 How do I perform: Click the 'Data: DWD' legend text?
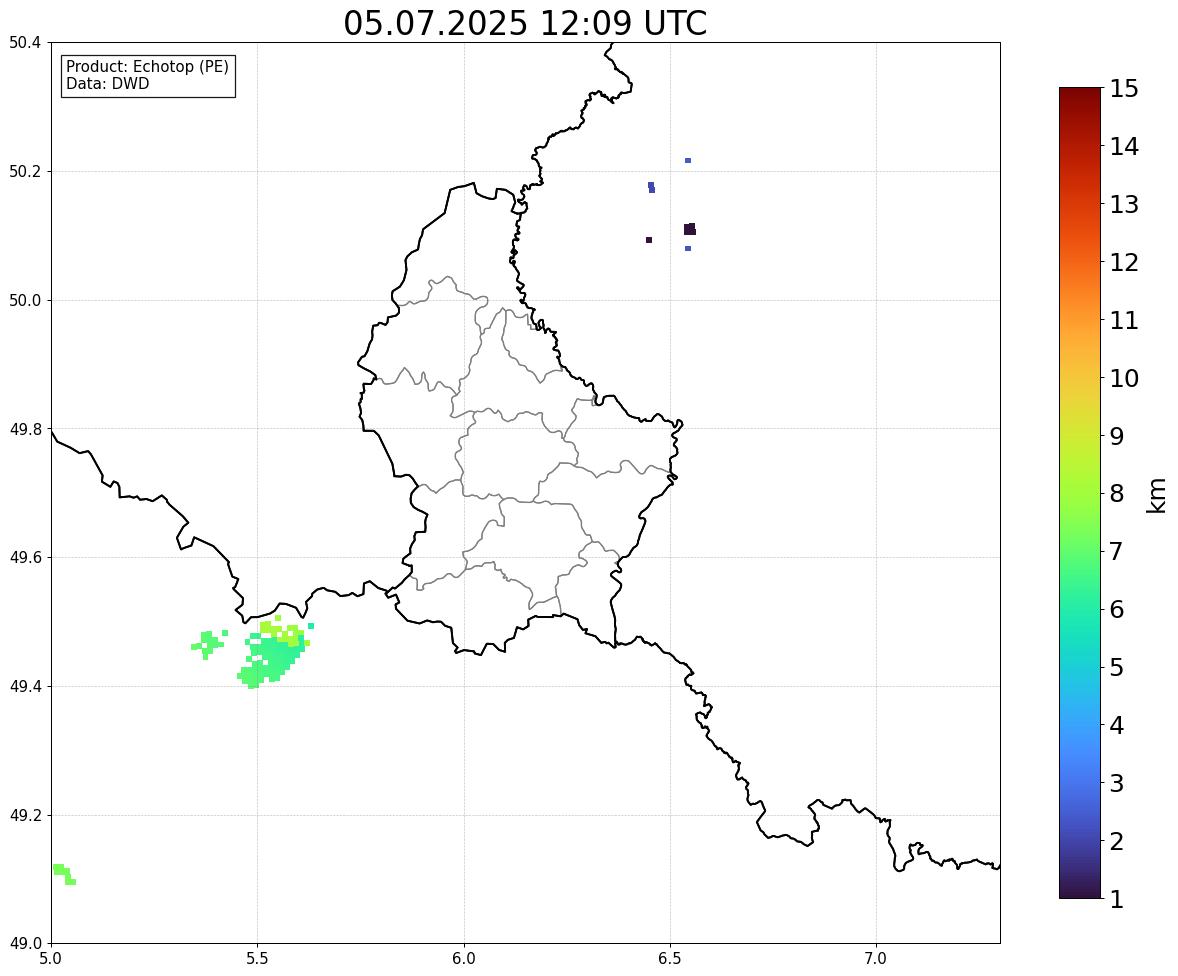pos(107,83)
